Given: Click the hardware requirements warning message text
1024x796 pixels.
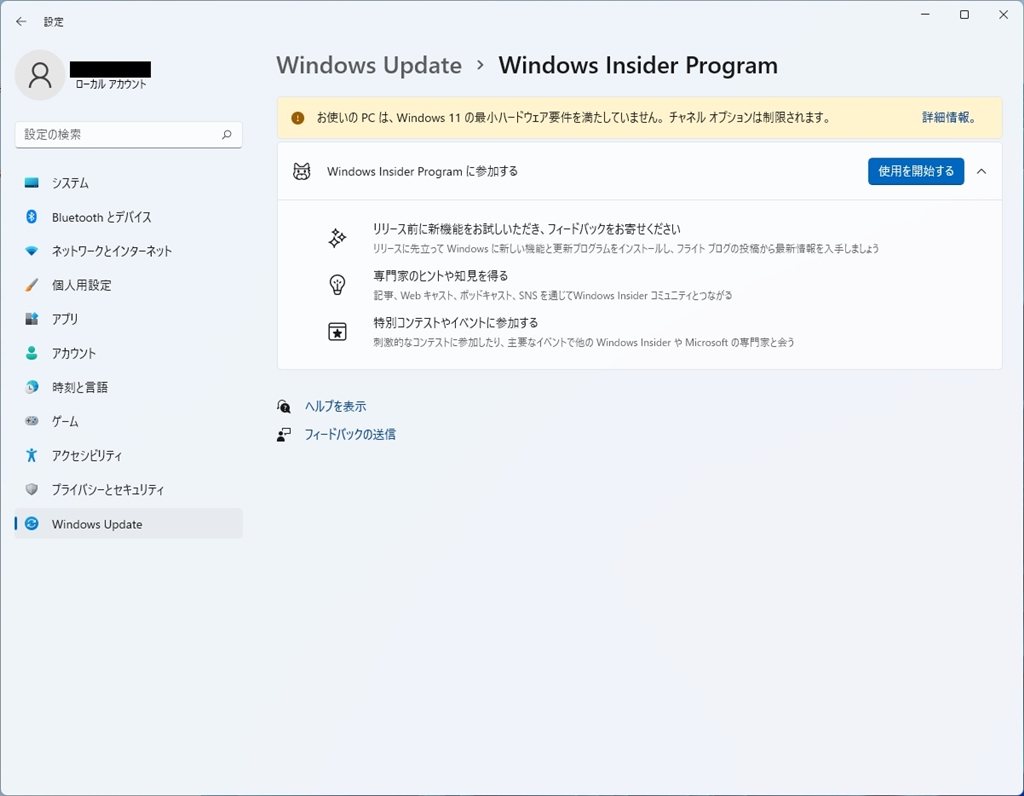Looking at the screenshot, I should (573, 118).
